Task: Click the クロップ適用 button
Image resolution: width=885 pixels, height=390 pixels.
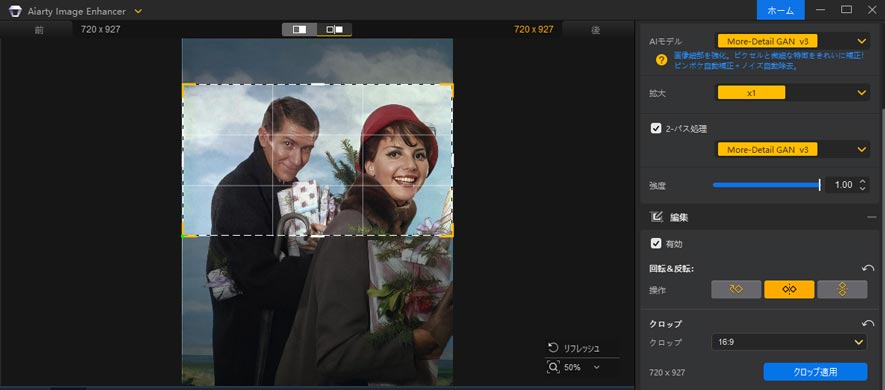Action: tap(815, 372)
